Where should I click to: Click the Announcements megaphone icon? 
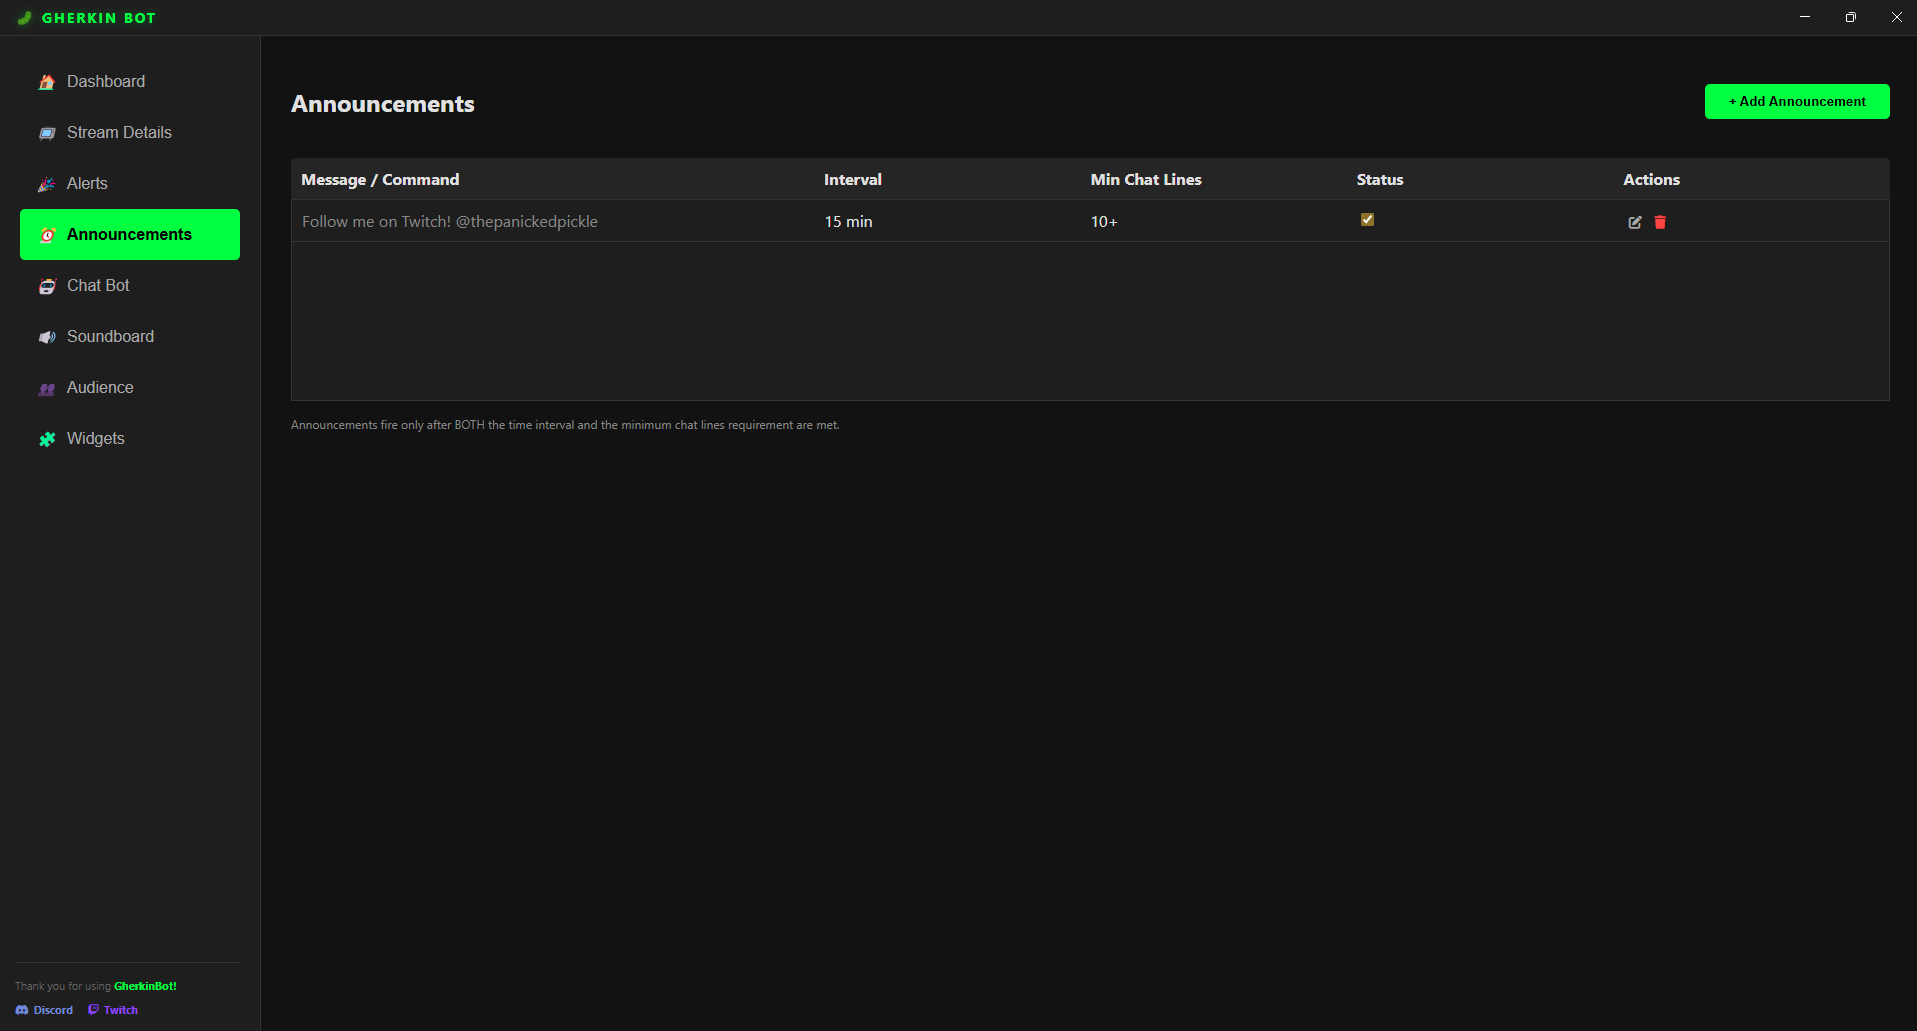(47, 235)
